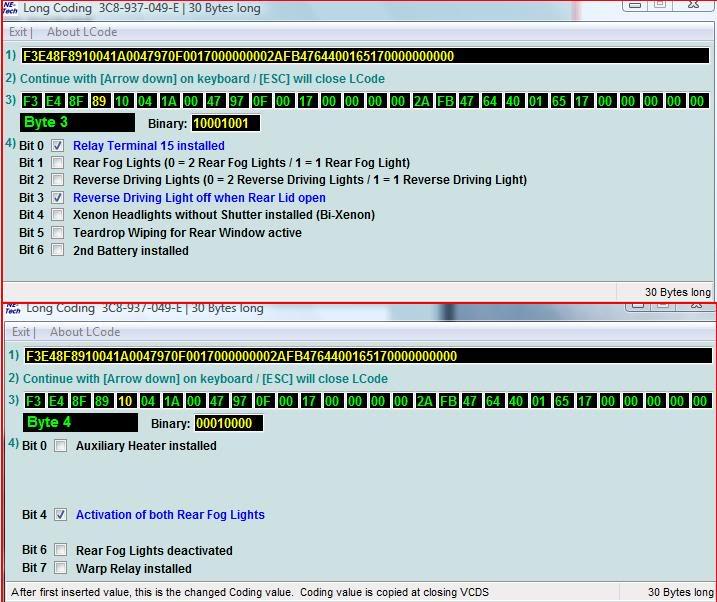Open About LCode in the Byte 4 window
The image size is (717, 602).
[x=85, y=332]
